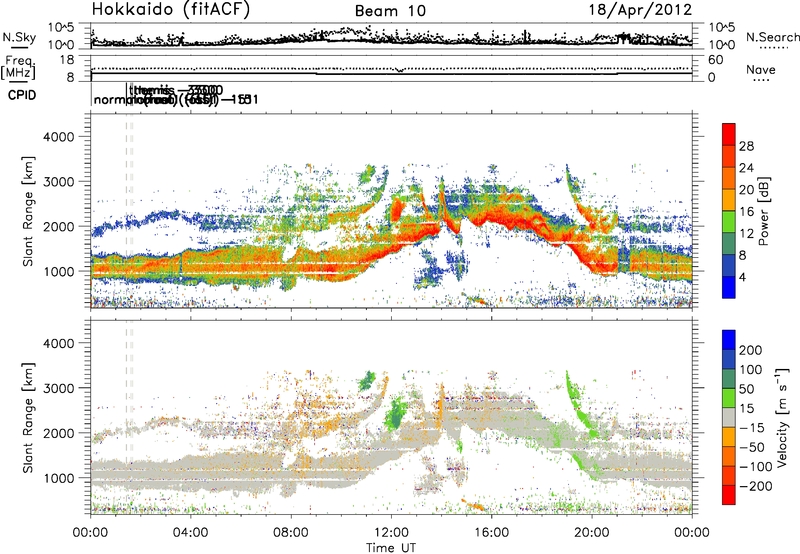Screen dimensions: 800x554
Task: Click the '04:00' time tick label
Action: pos(191,533)
